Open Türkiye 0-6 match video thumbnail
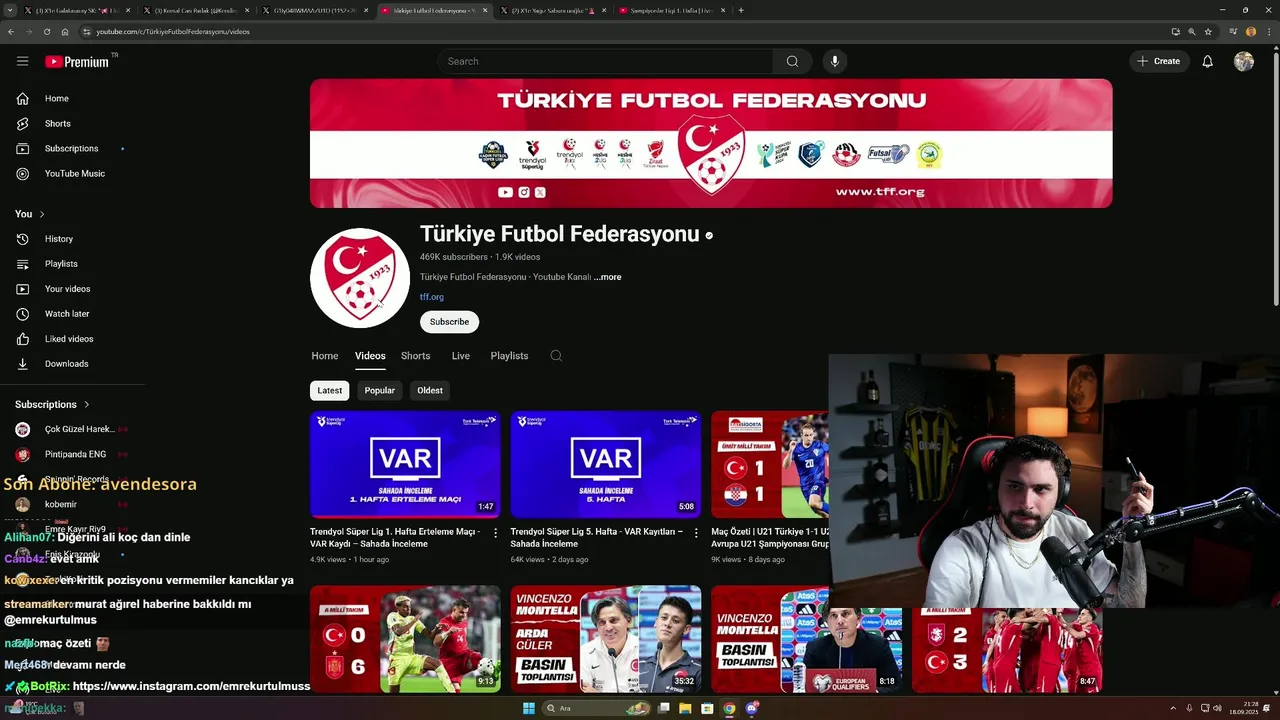Image resolution: width=1280 pixels, height=720 pixels. [x=405, y=639]
